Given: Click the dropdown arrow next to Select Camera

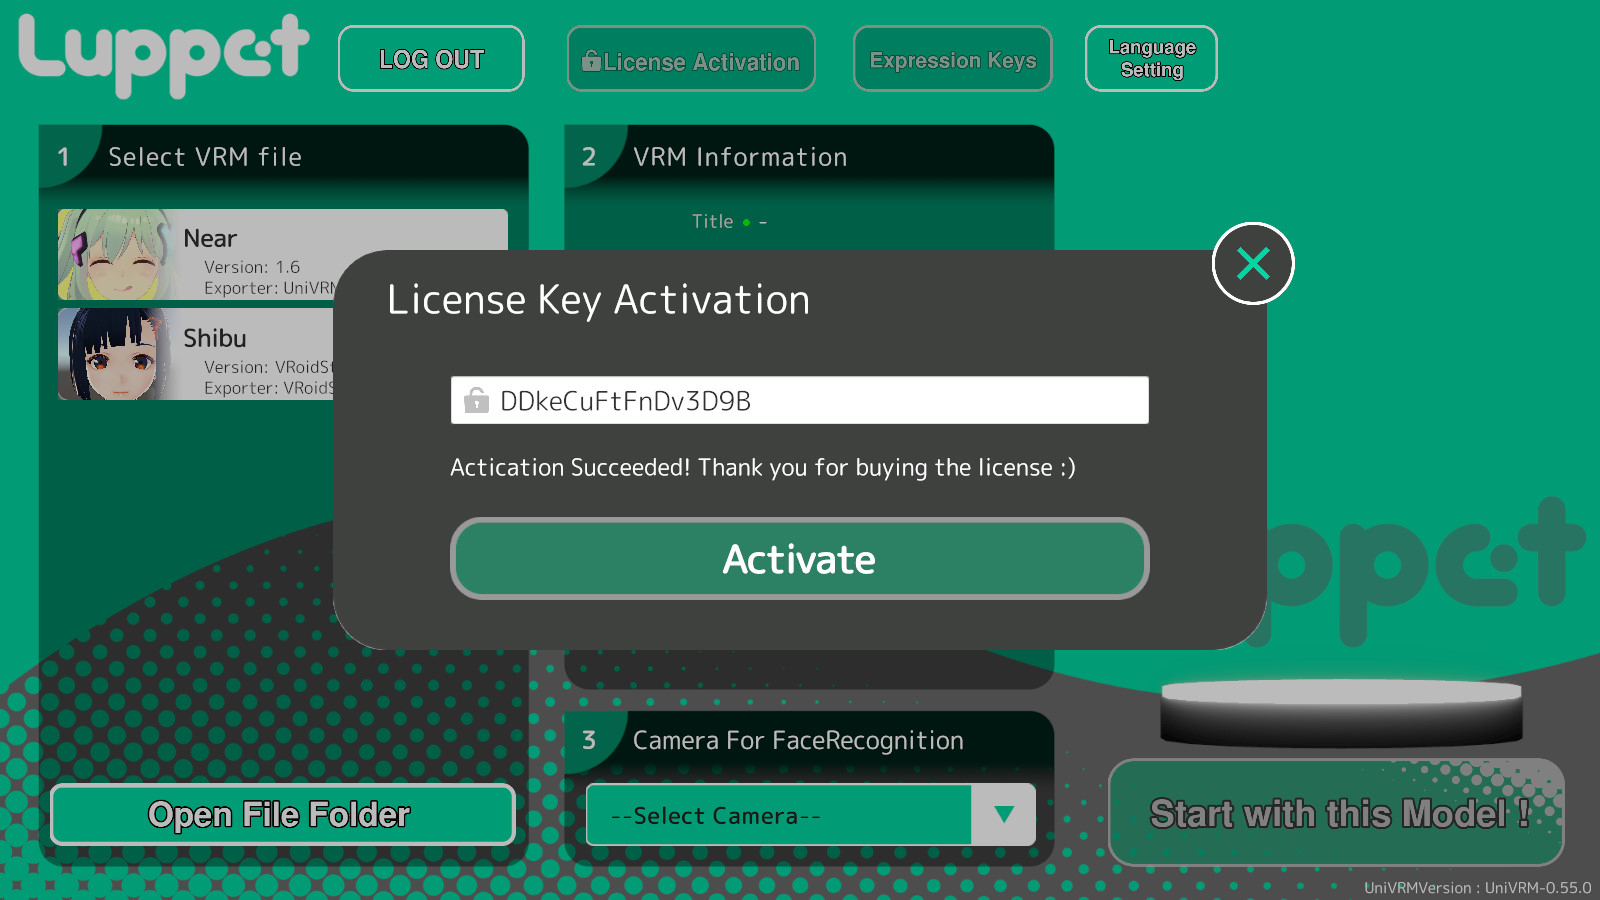Looking at the screenshot, I should pos(1004,815).
